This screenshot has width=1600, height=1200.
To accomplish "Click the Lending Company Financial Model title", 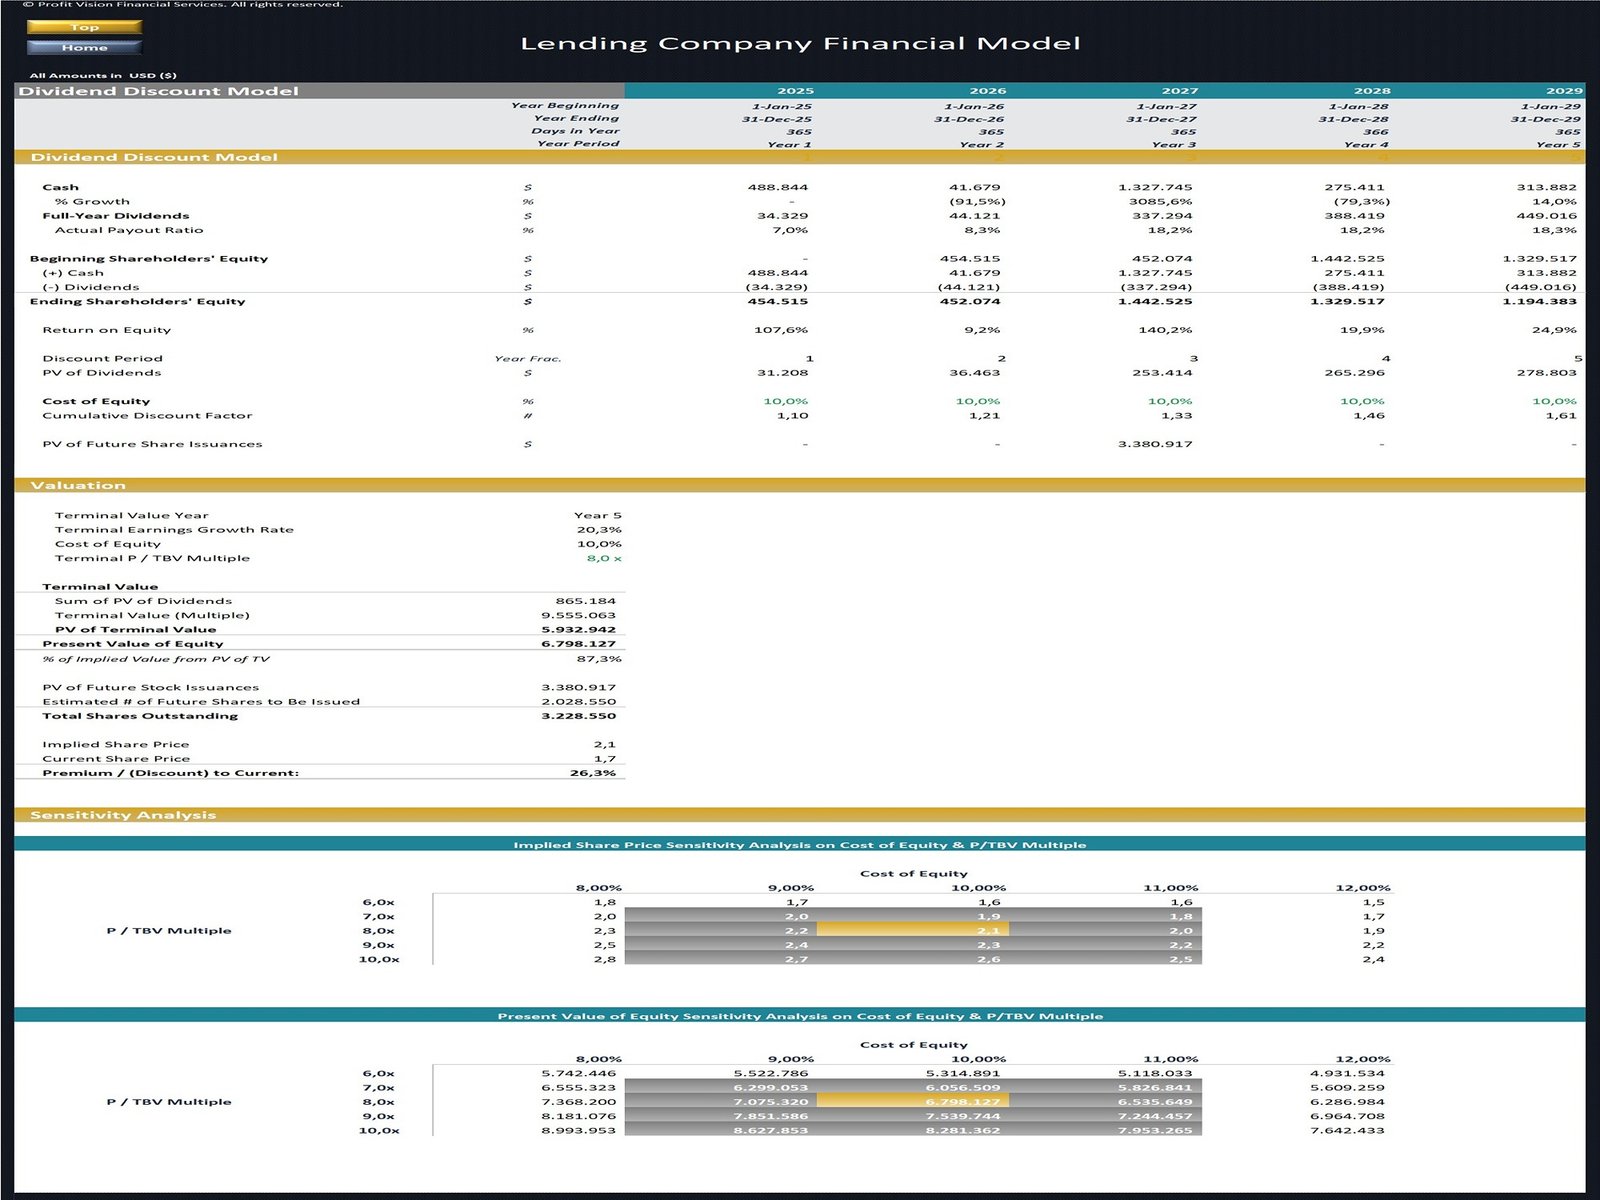I will click(800, 43).
